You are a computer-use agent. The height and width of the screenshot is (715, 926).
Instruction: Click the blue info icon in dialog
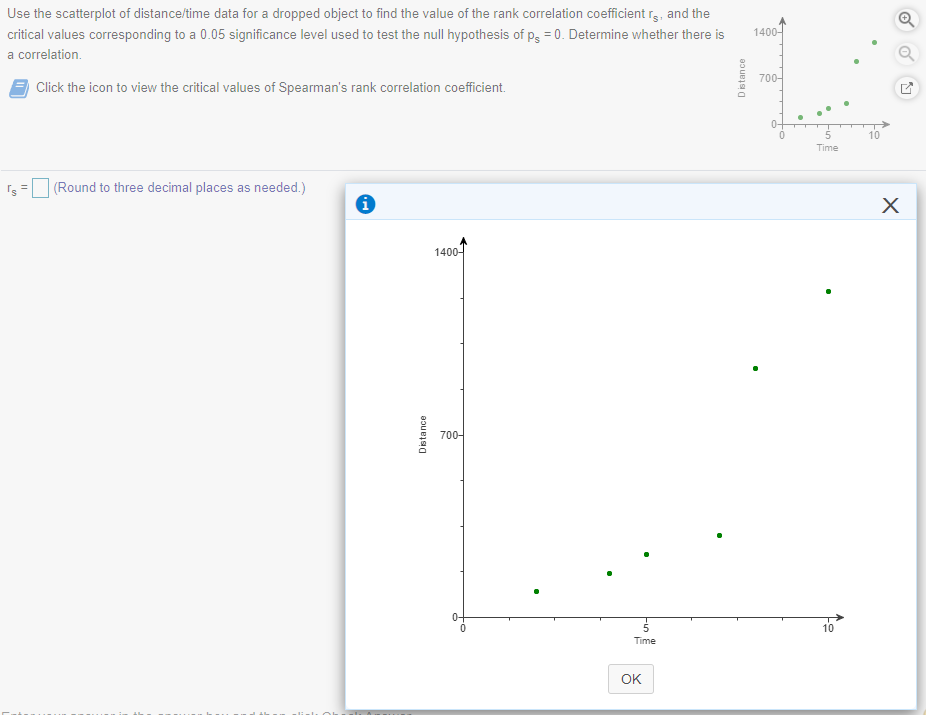click(x=366, y=204)
